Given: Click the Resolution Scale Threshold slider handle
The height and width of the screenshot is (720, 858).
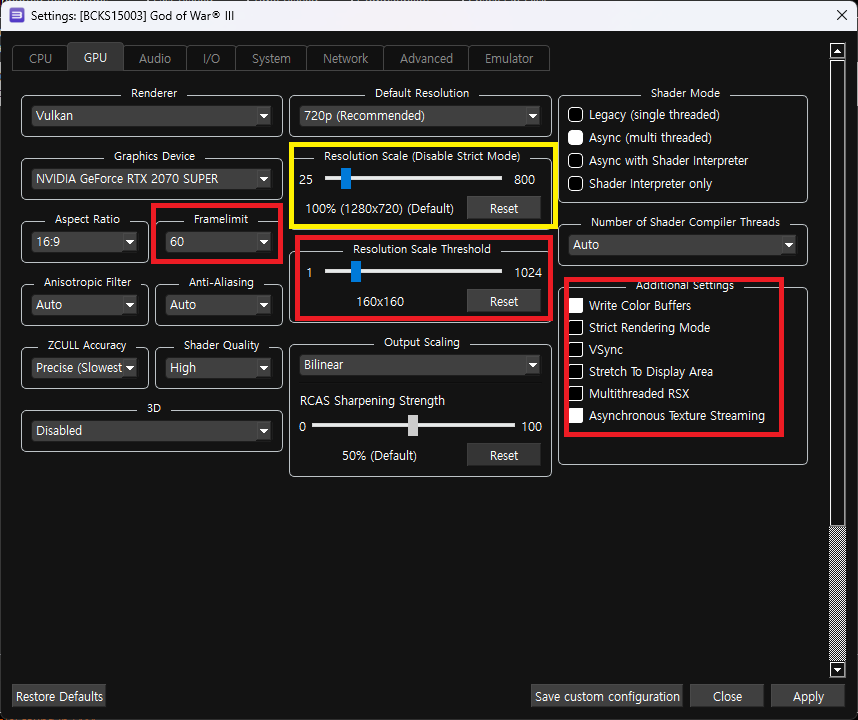Looking at the screenshot, I should pos(356,271).
